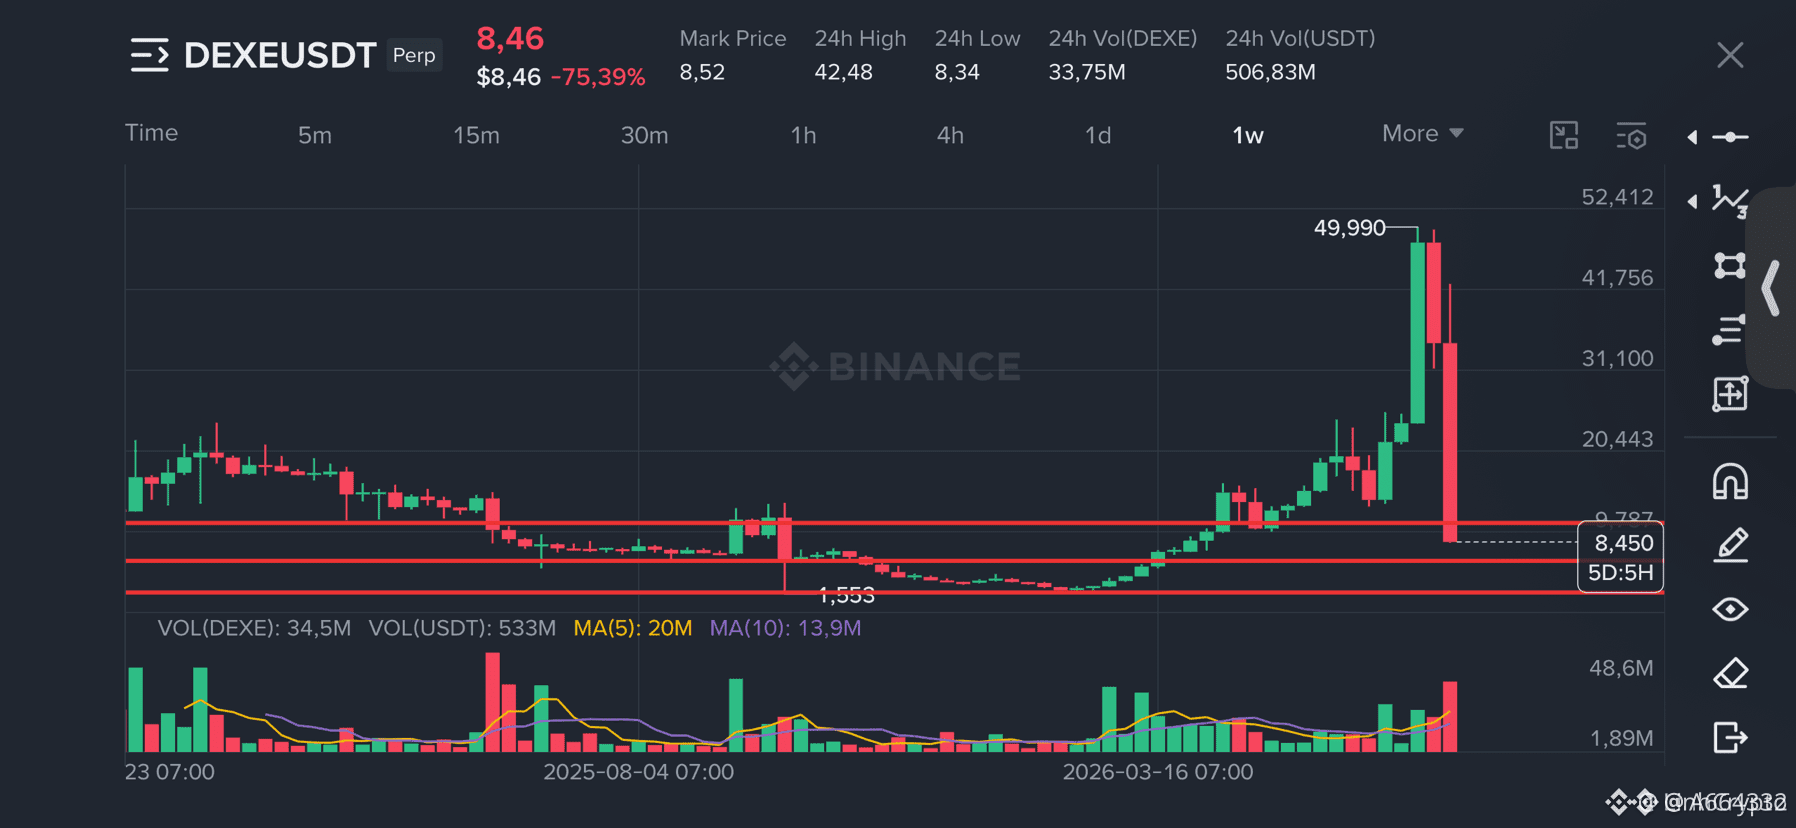Click the VOL(DEXE): 34,5M label

click(254, 628)
